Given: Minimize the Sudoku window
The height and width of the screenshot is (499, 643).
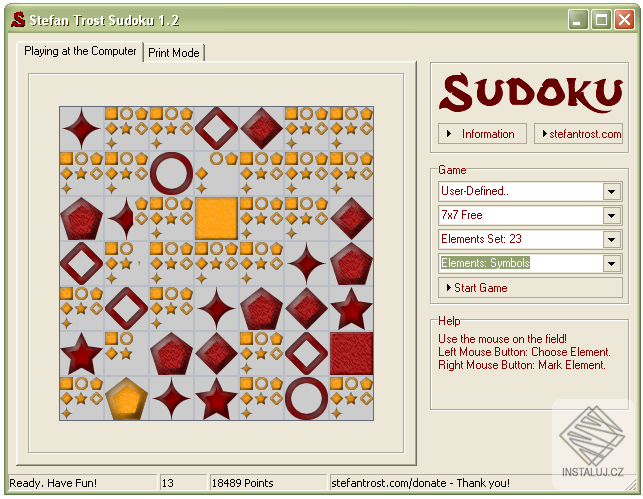Looking at the screenshot, I should click(578, 20).
